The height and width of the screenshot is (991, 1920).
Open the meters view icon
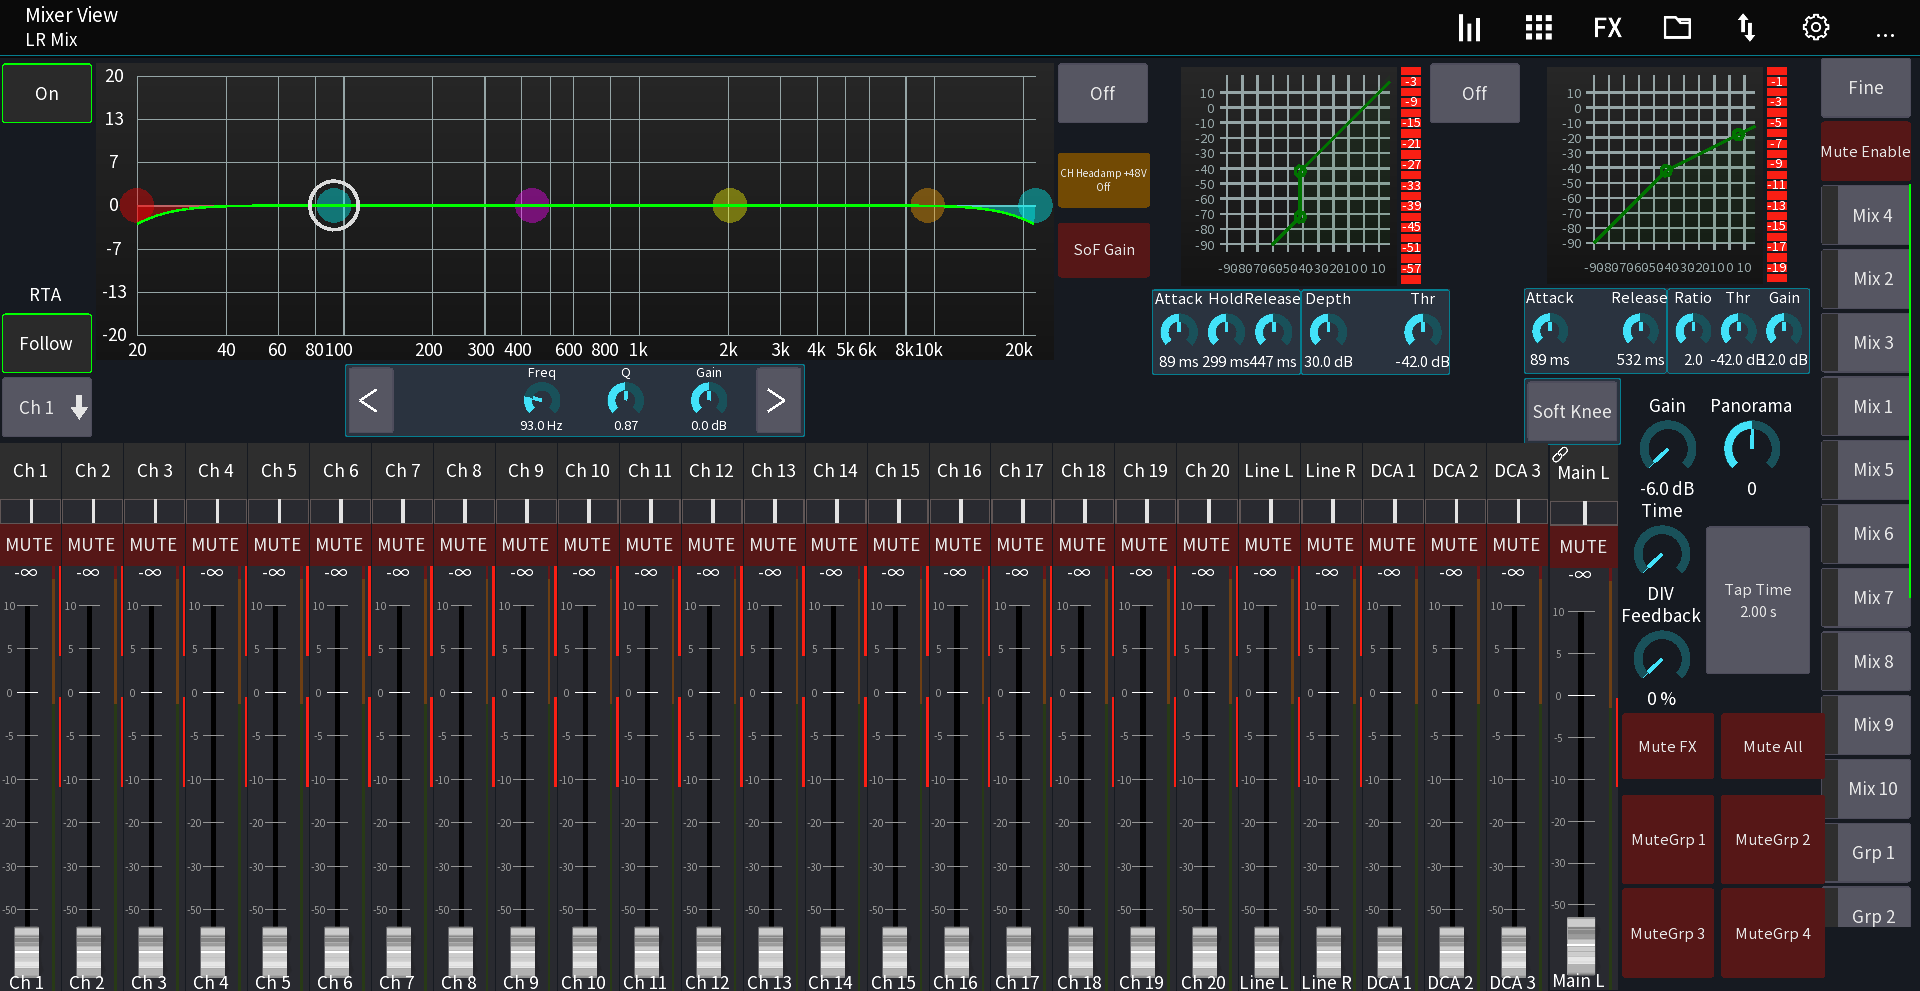point(1468,27)
